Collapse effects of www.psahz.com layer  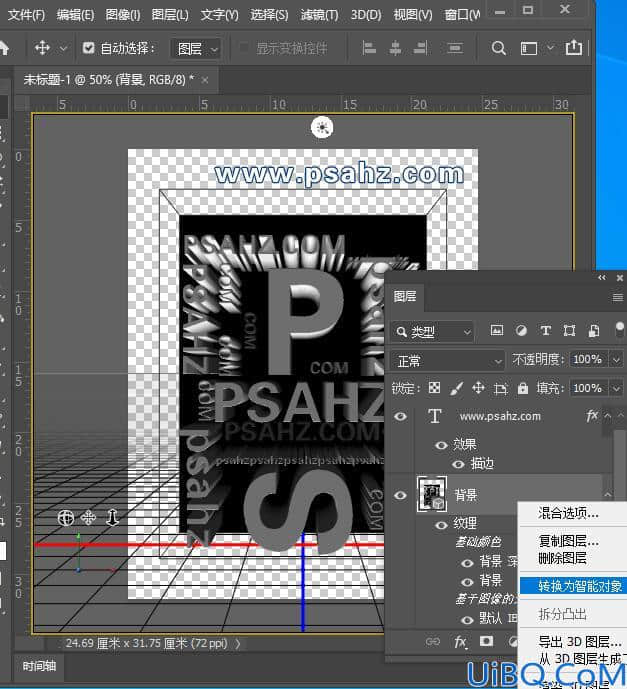(x=608, y=415)
